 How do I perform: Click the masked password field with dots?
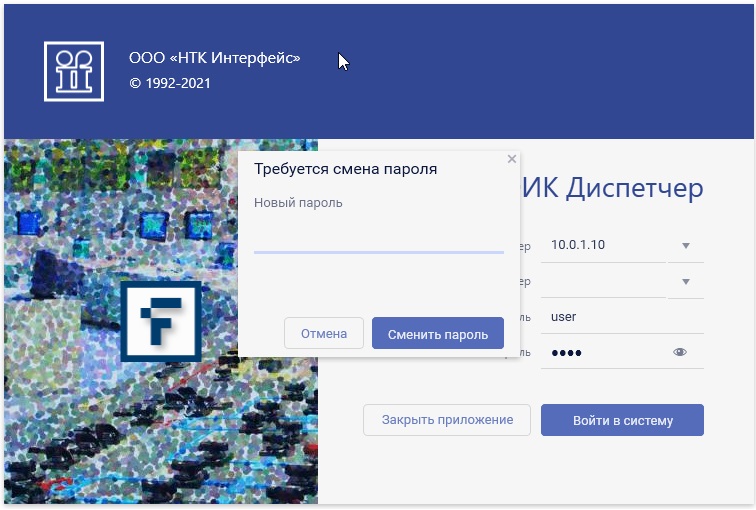pos(603,352)
